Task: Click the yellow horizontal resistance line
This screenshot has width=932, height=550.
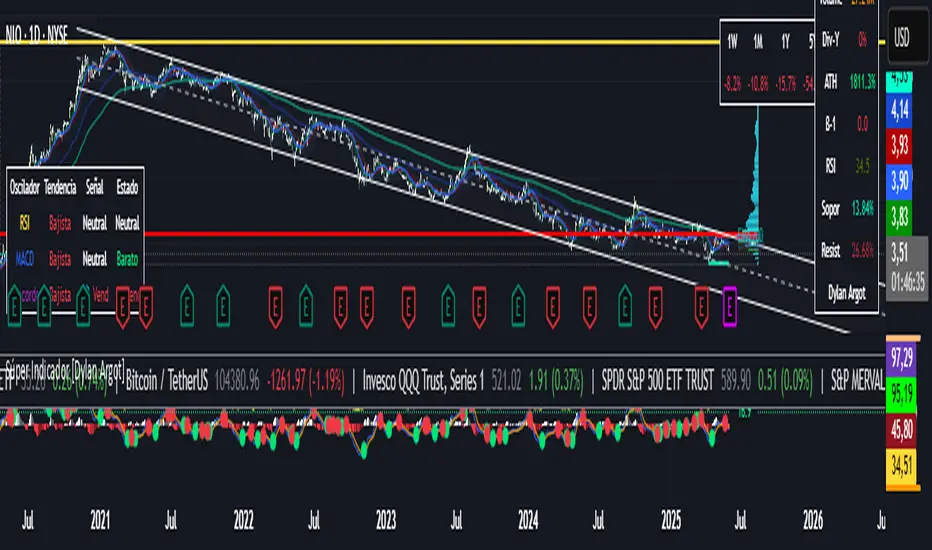Action: [360, 42]
